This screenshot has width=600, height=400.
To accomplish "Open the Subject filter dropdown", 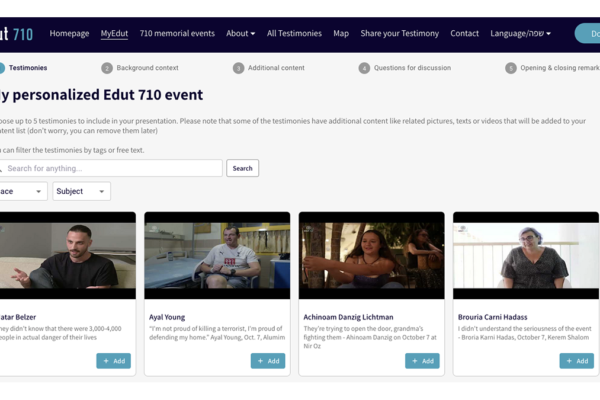I will (82, 191).
